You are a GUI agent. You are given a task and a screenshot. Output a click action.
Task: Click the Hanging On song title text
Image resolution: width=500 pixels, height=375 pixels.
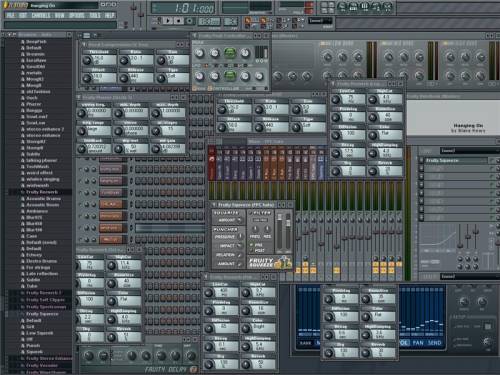(x=468, y=126)
